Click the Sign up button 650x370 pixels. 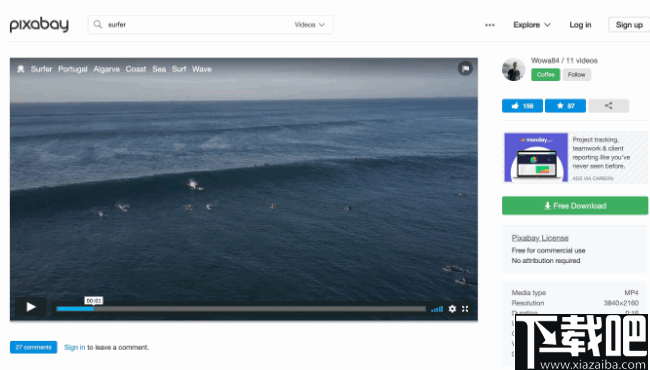tap(629, 25)
